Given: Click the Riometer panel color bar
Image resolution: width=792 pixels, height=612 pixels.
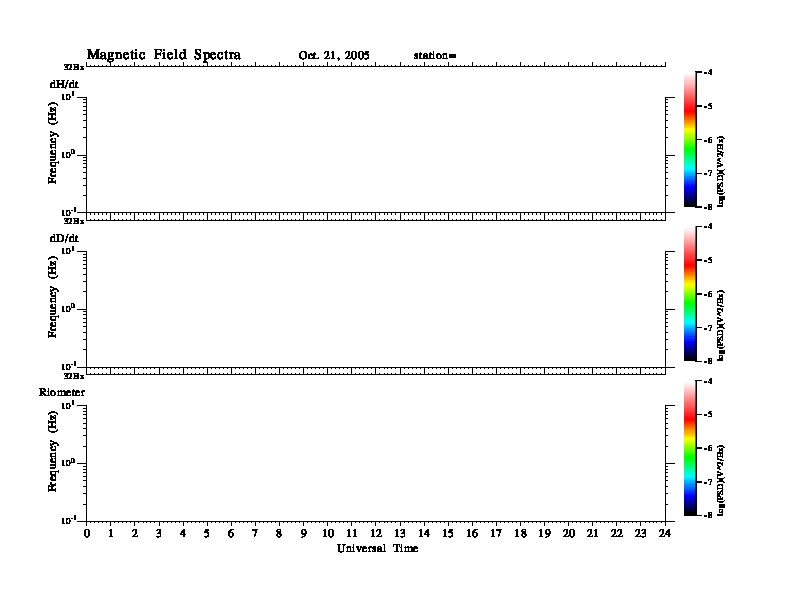Looking at the screenshot, I should click(690, 448).
